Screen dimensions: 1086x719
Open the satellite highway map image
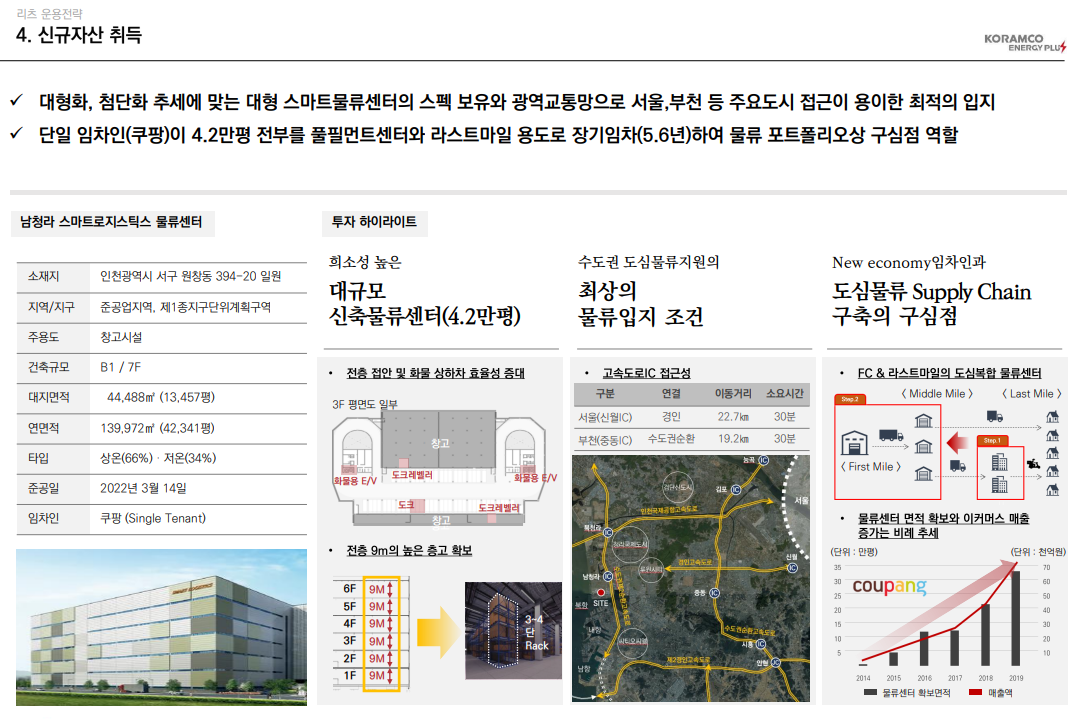click(691, 578)
